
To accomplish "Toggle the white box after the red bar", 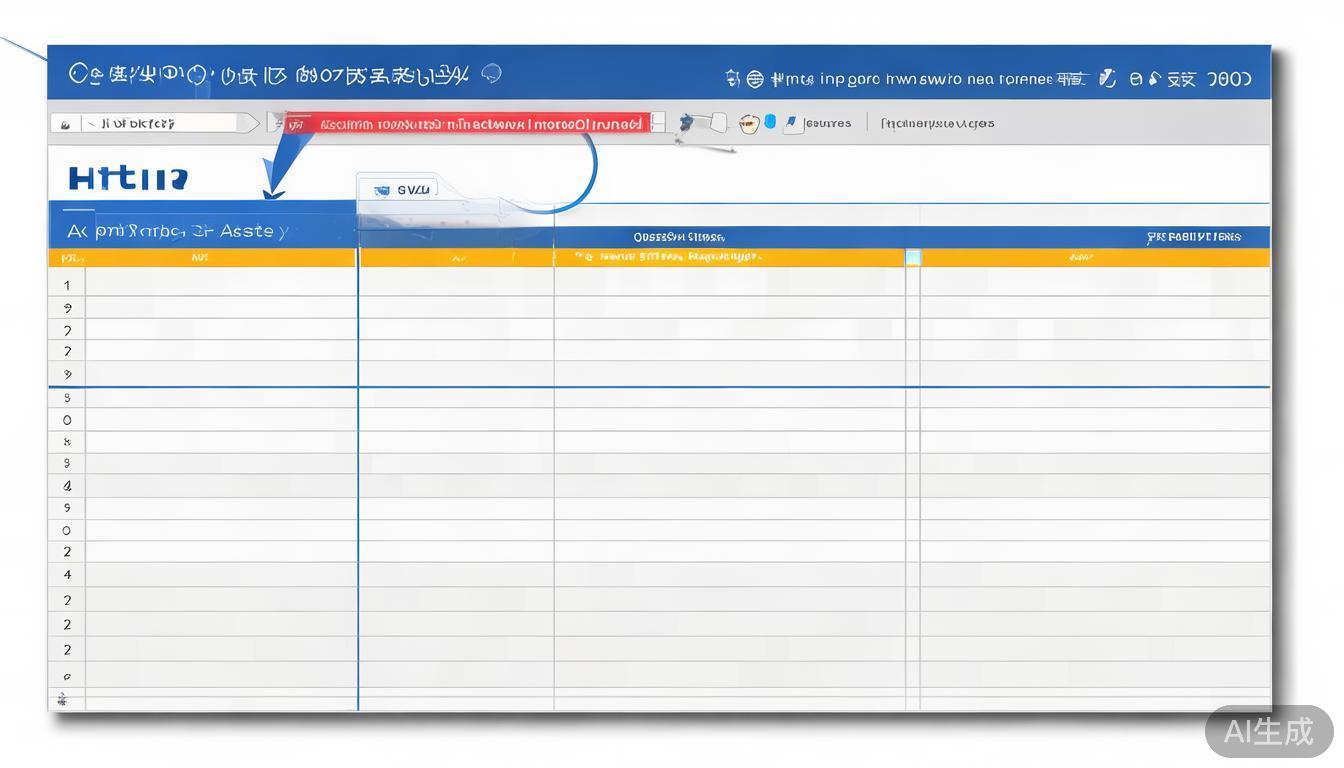I will (657, 123).
